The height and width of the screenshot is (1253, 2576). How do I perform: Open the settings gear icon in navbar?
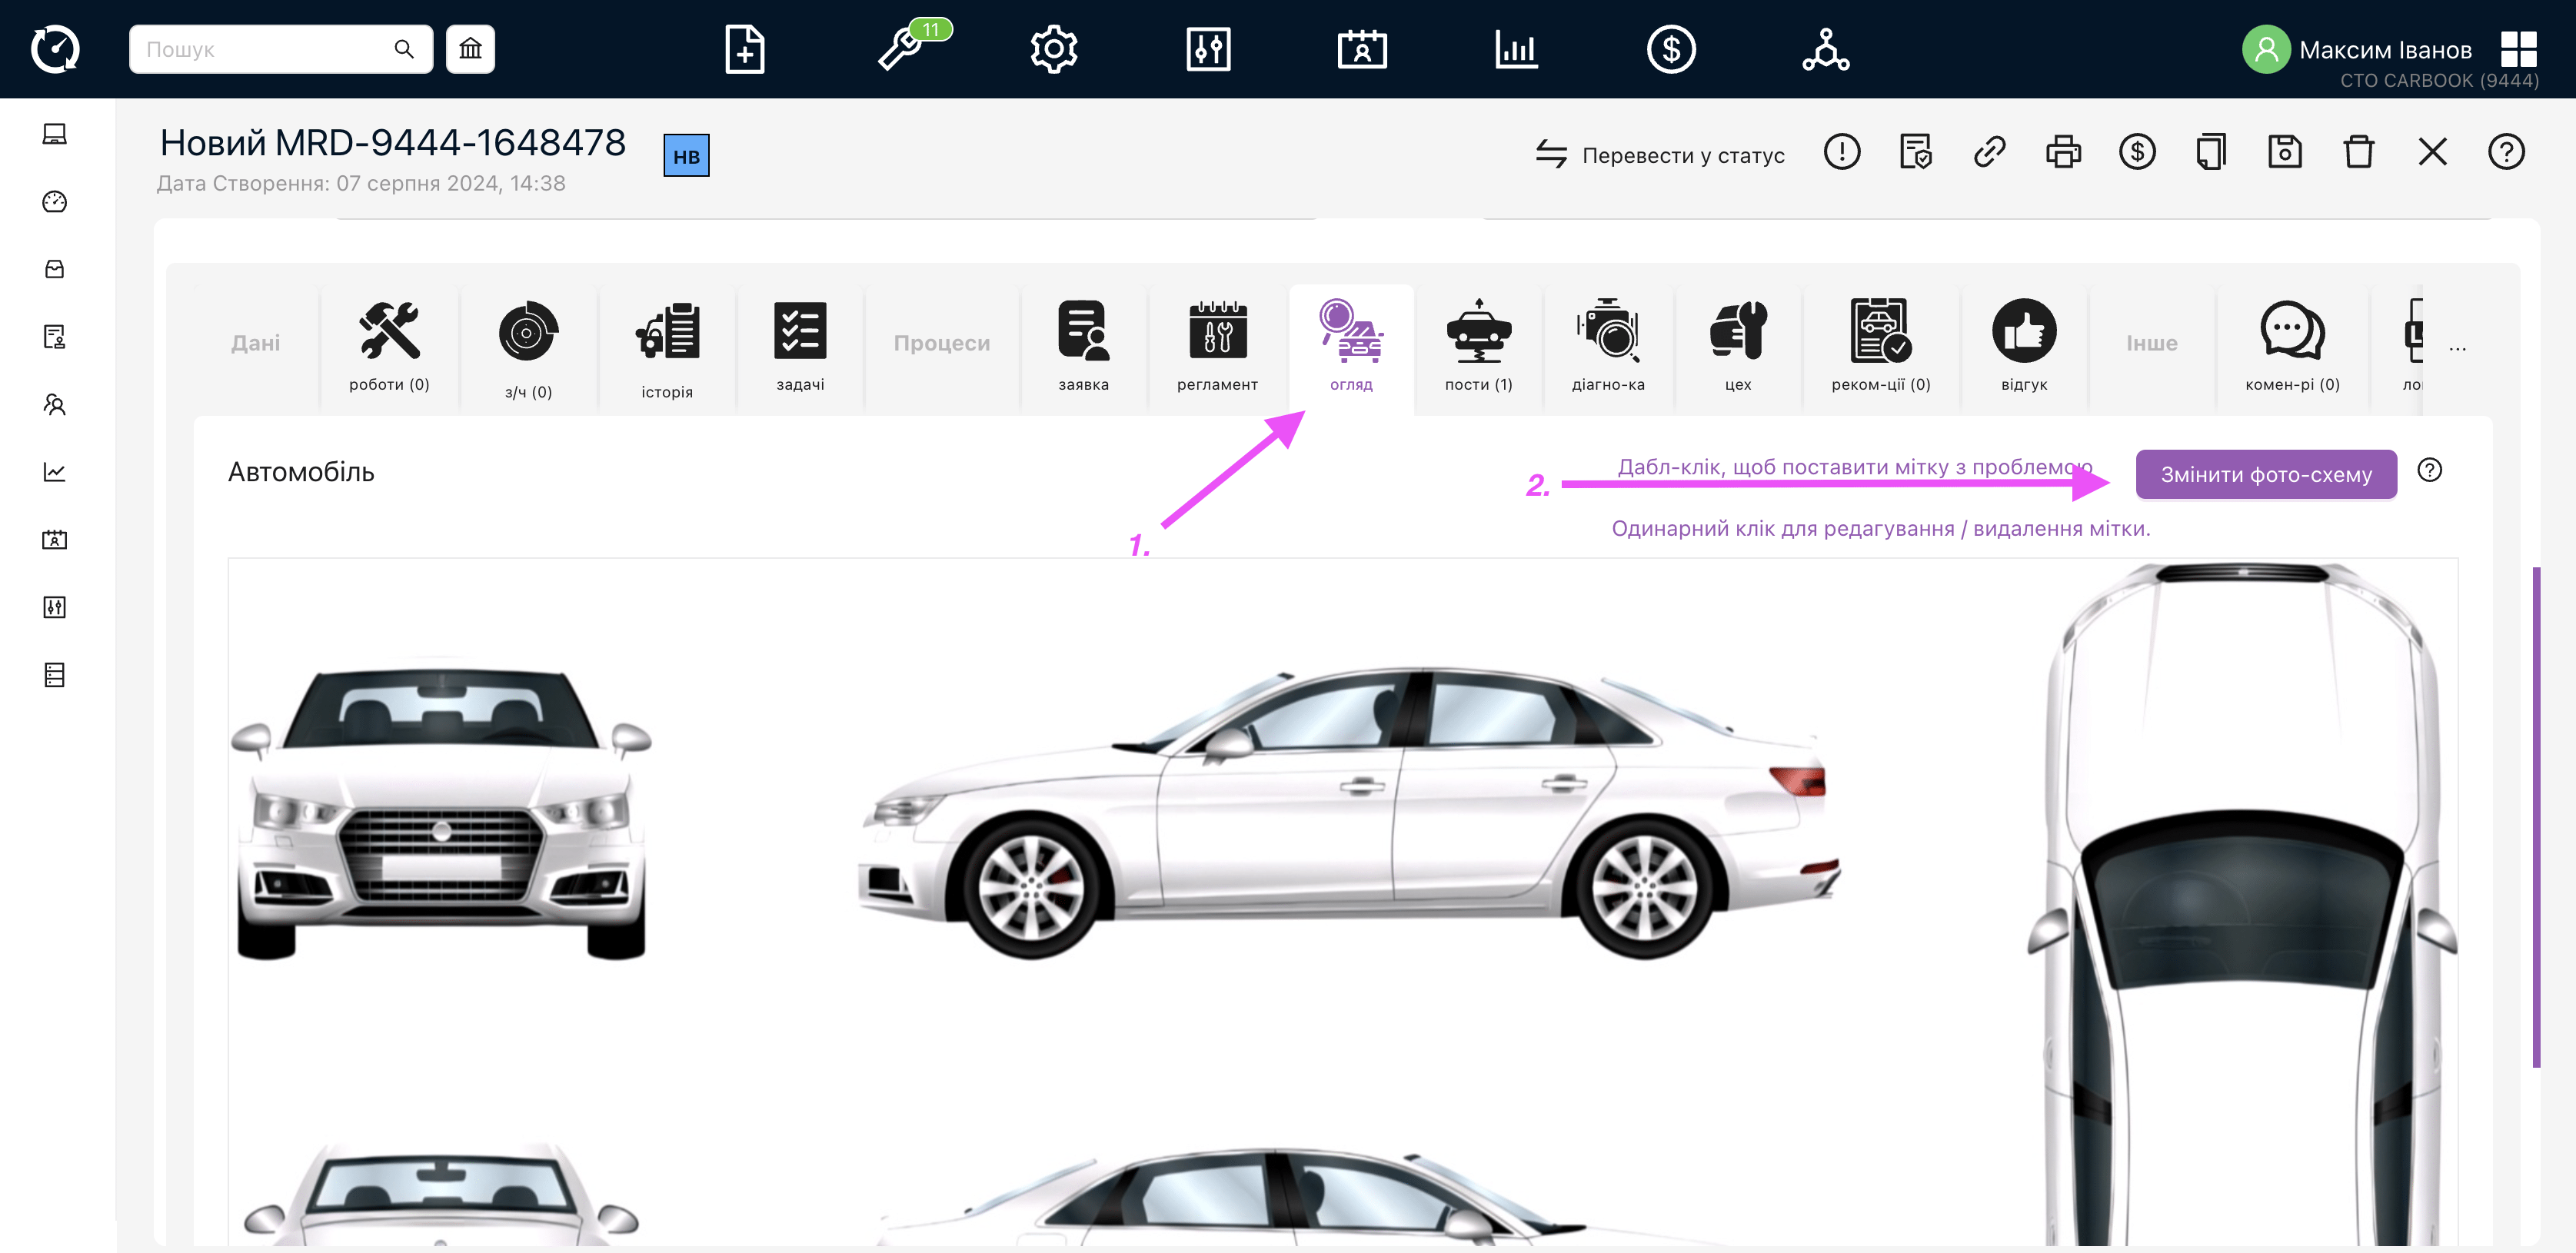(1054, 49)
